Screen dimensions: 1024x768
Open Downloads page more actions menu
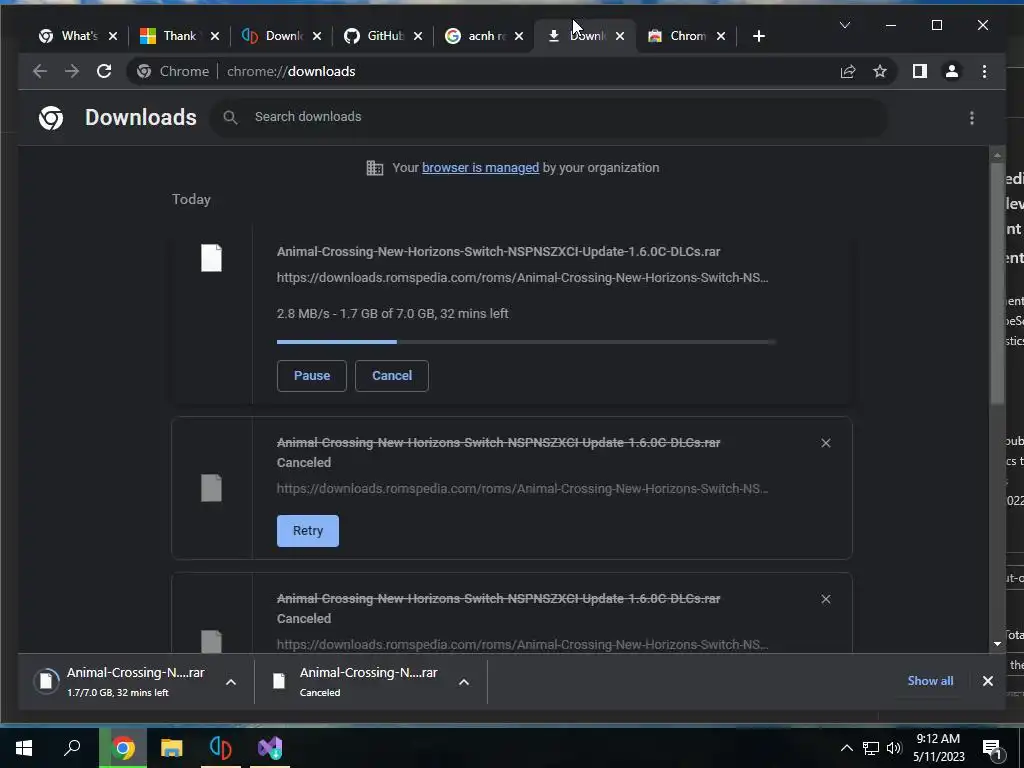(972, 118)
